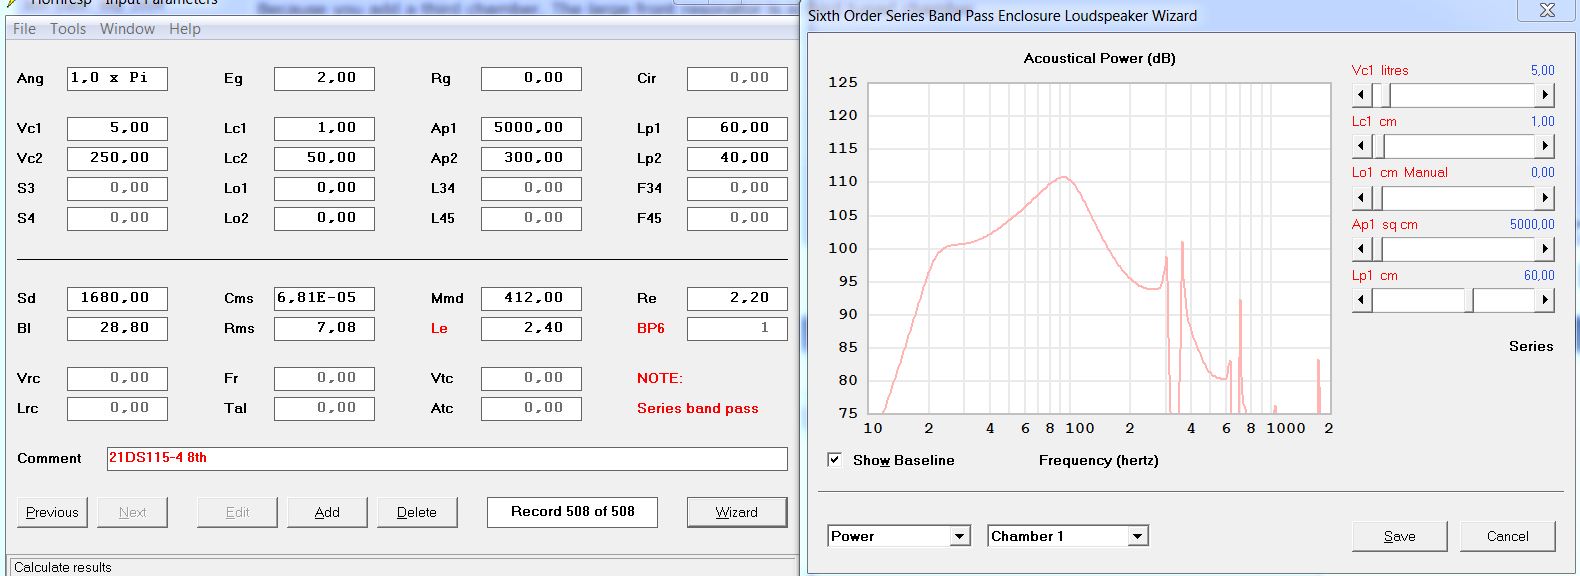Click the Mmd input field
This screenshot has width=1580, height=576.
coord(531,298)
